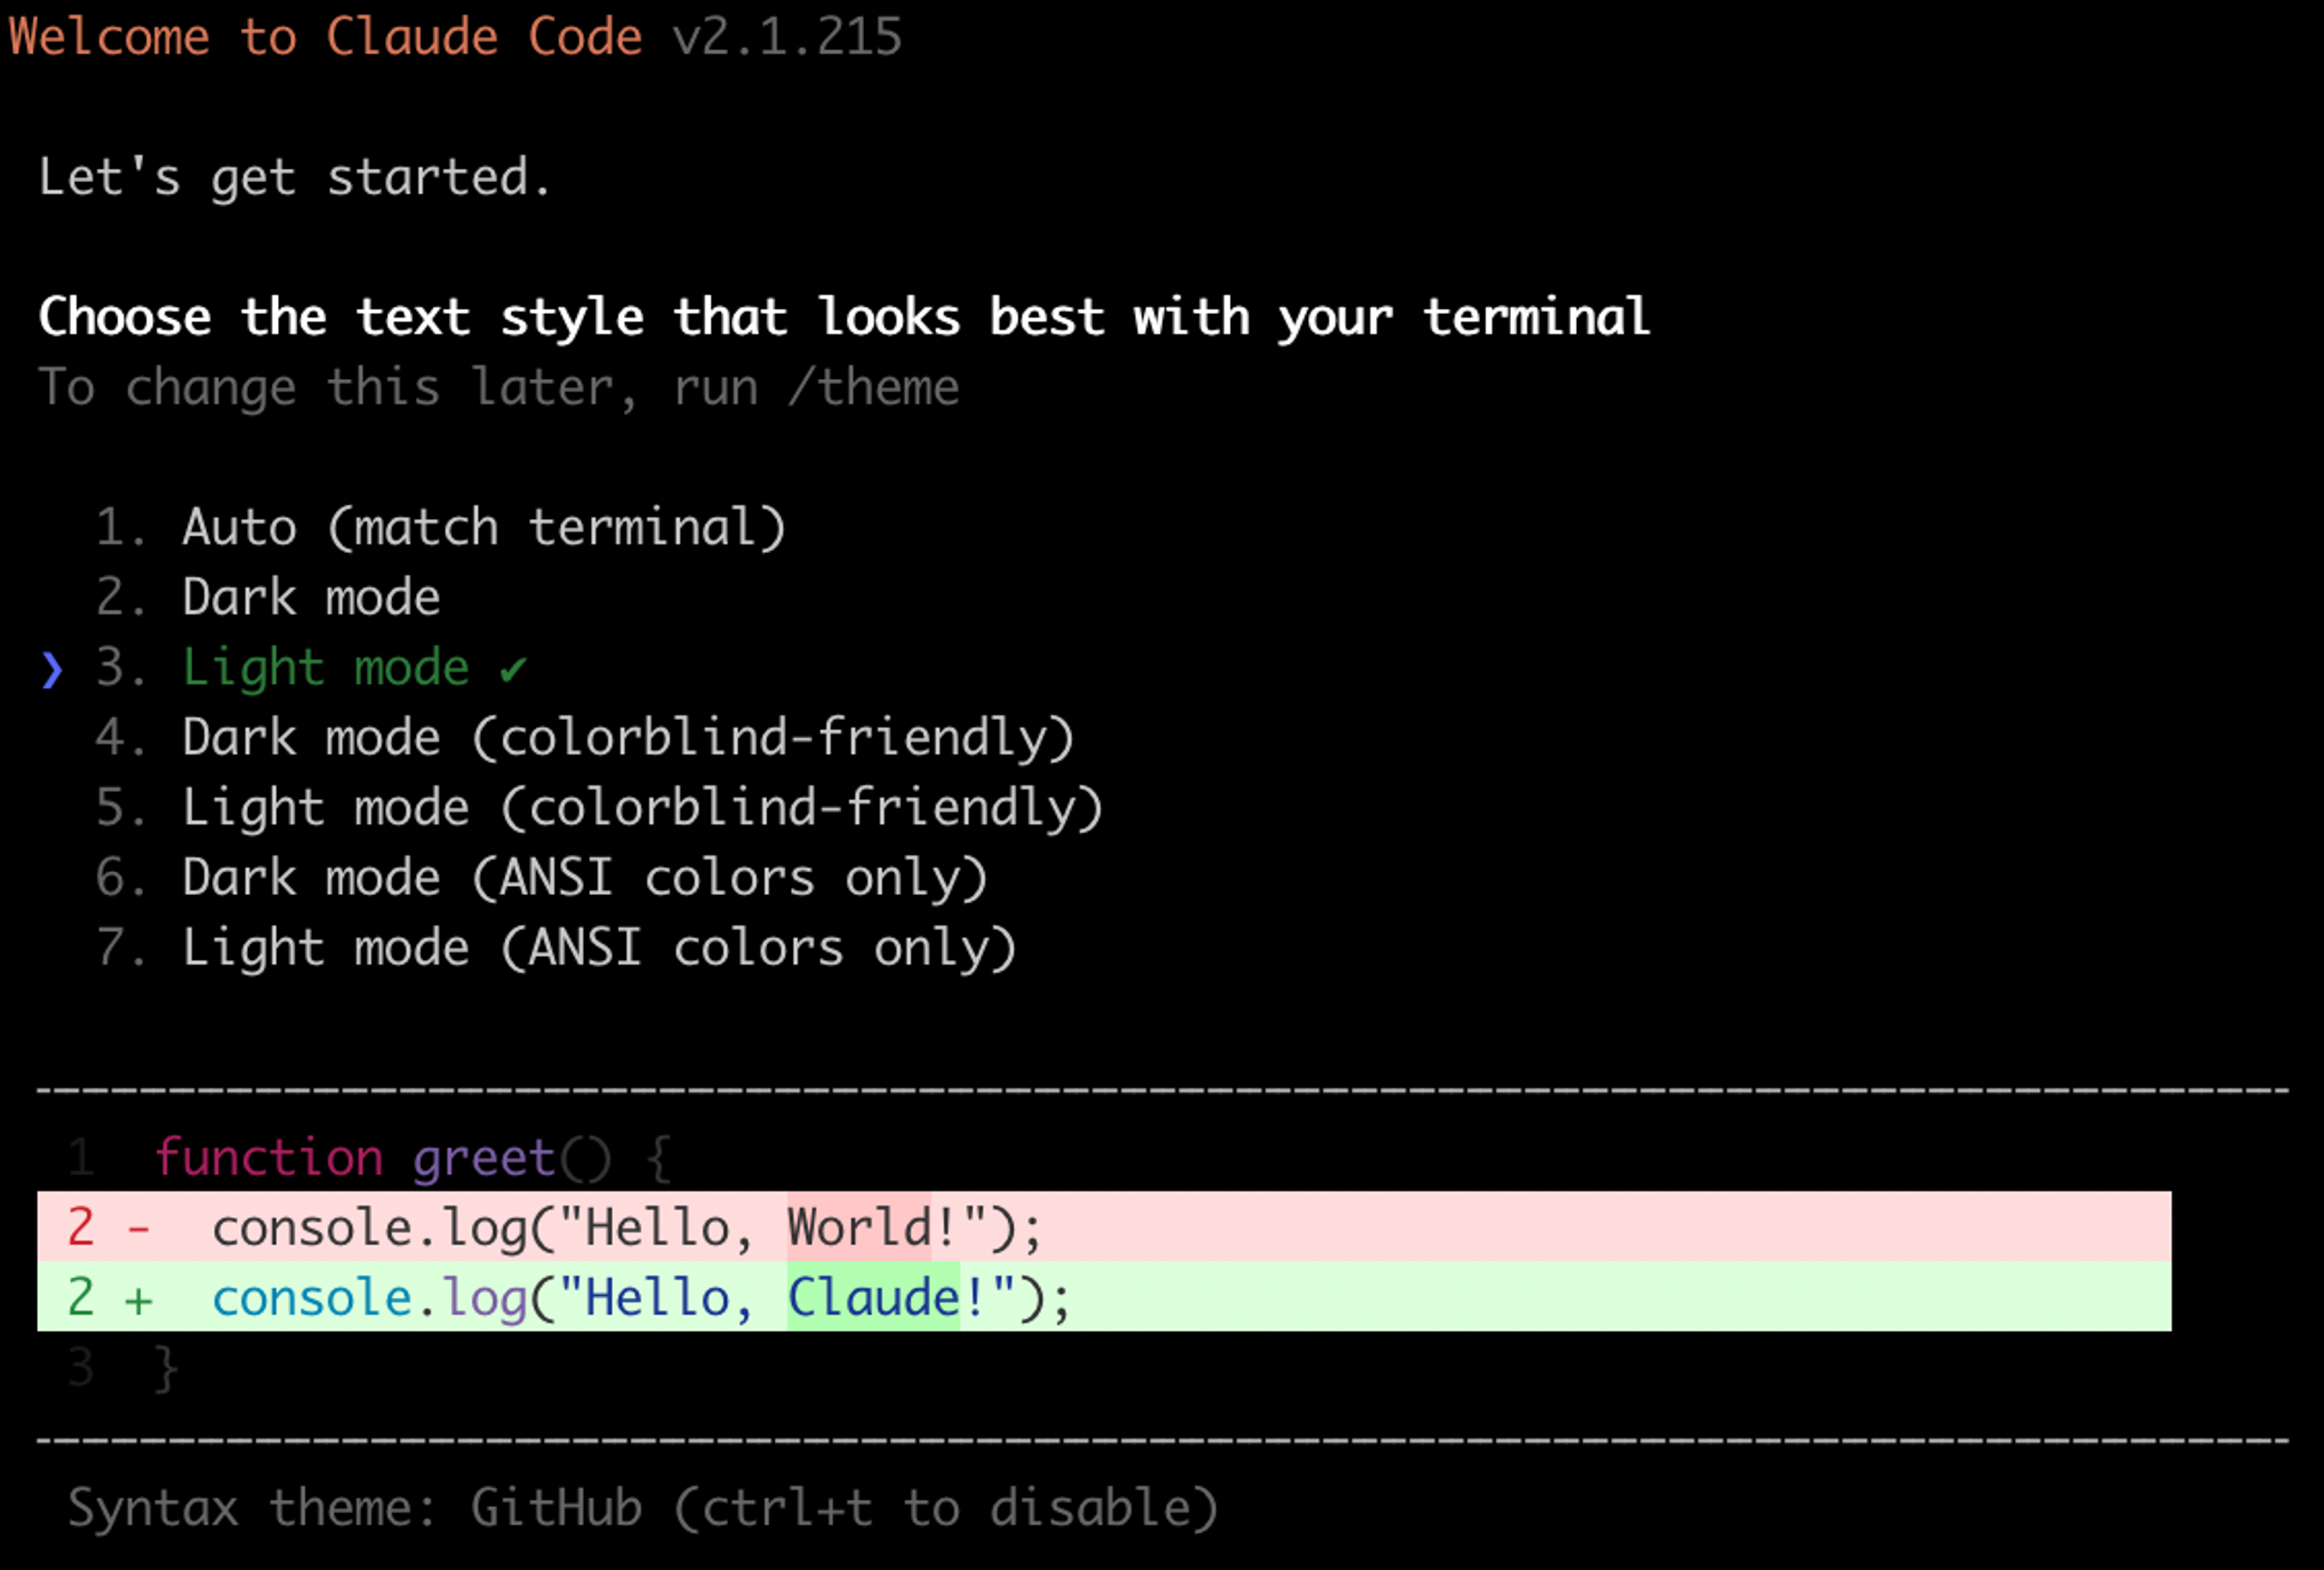Select the highlighted Light mode option

coord(311,667)
